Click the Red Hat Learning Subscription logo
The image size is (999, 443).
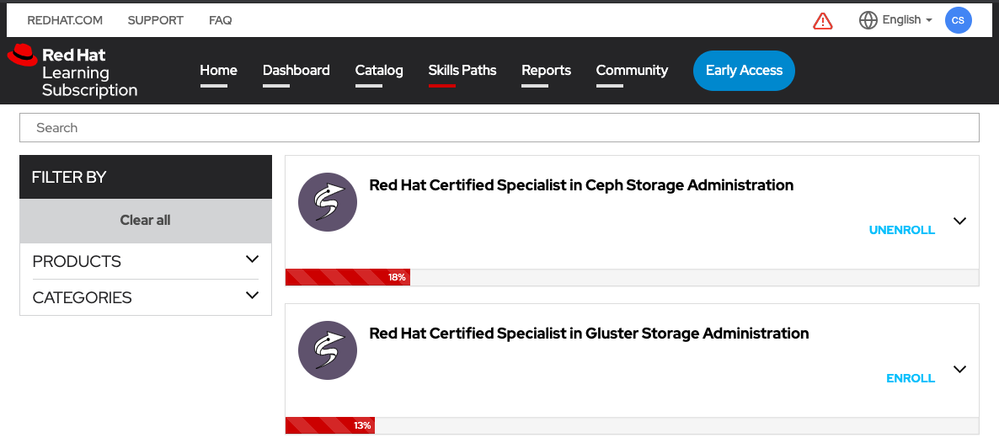(x=73, y=72)
